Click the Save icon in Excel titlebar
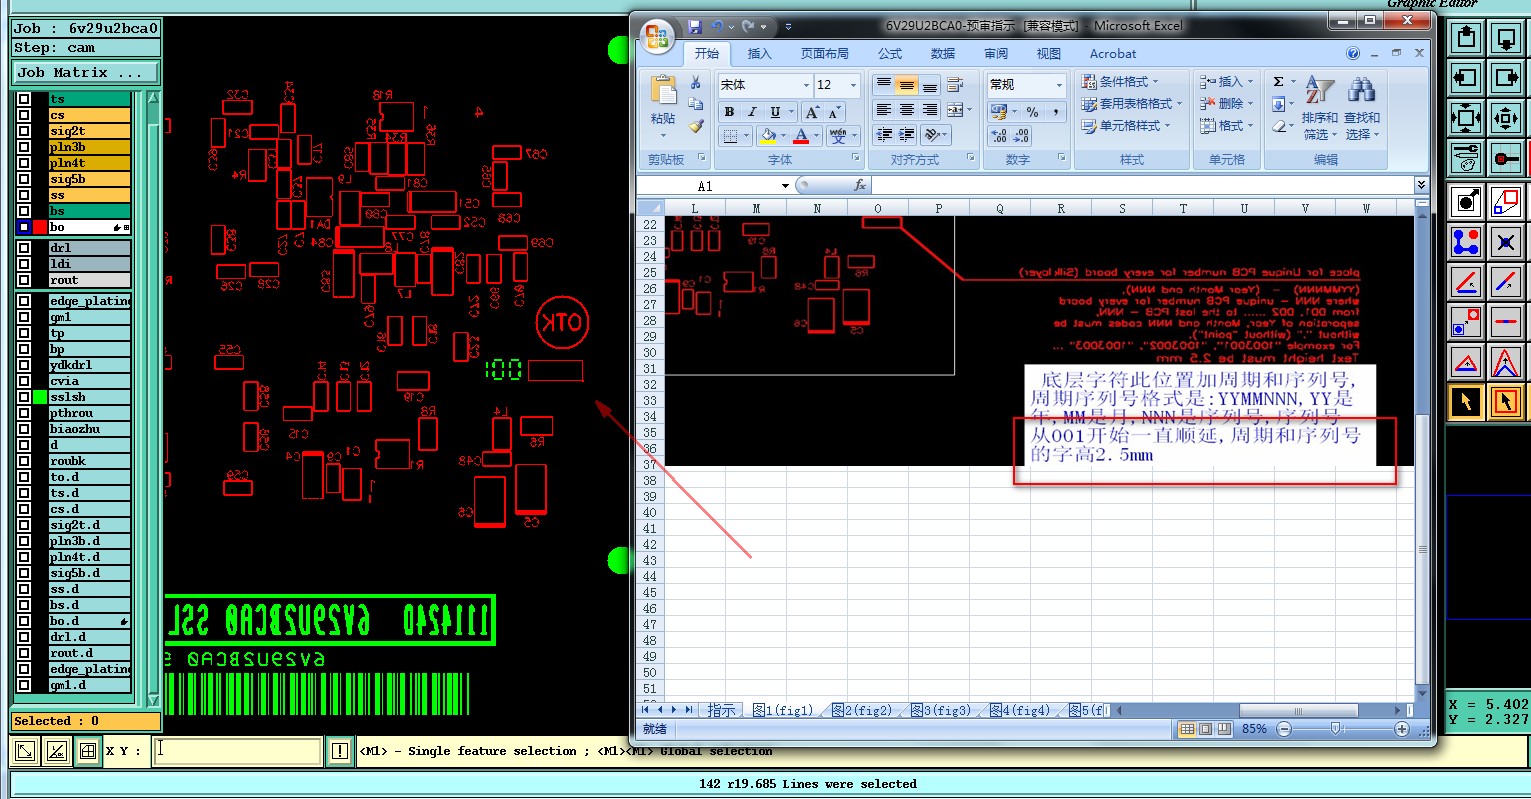The height and width of the screenshot is (799, 1531). (695, 27)
